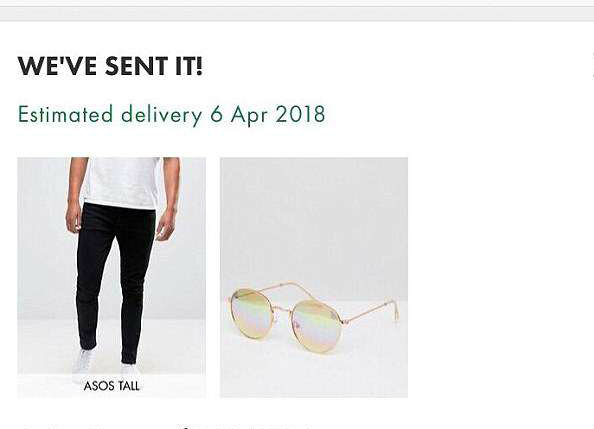
Task: Click the partial element at the right edge
Action: pos(593,66)
